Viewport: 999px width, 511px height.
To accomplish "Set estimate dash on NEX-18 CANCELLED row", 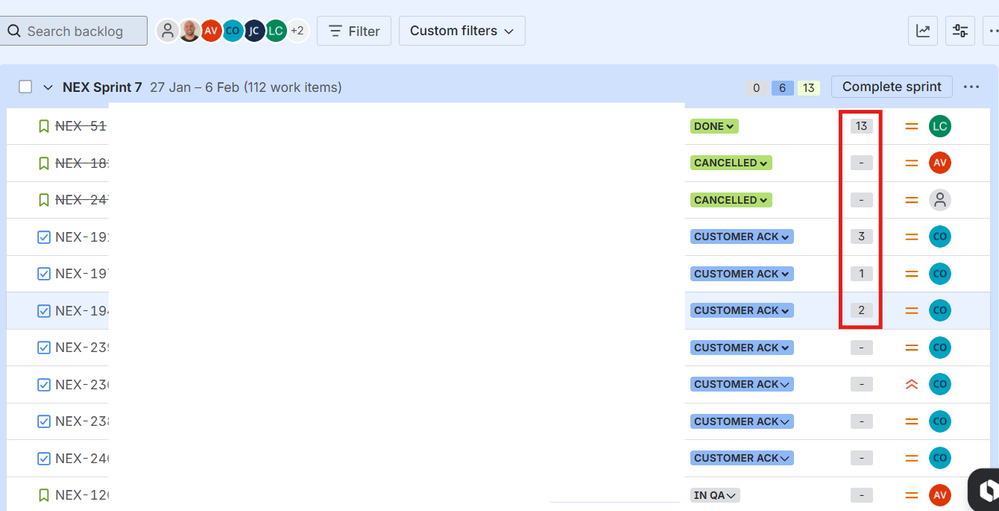I will tap(861, 163).
